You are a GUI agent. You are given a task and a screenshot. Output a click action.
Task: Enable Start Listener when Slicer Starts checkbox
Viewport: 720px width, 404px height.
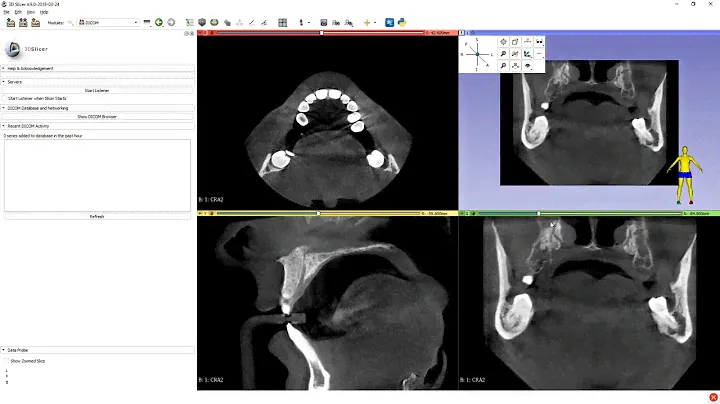tap(5, 99)
